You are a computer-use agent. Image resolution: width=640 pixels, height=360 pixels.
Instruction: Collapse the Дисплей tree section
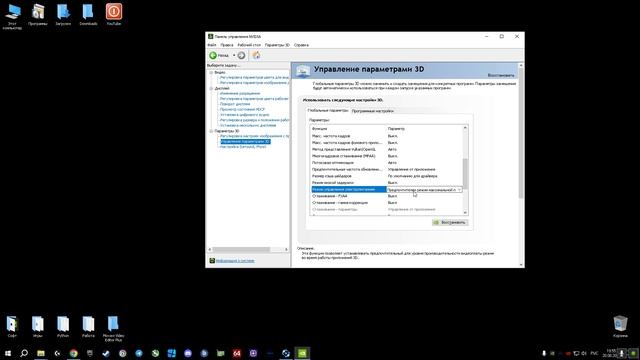coord(211,88)
